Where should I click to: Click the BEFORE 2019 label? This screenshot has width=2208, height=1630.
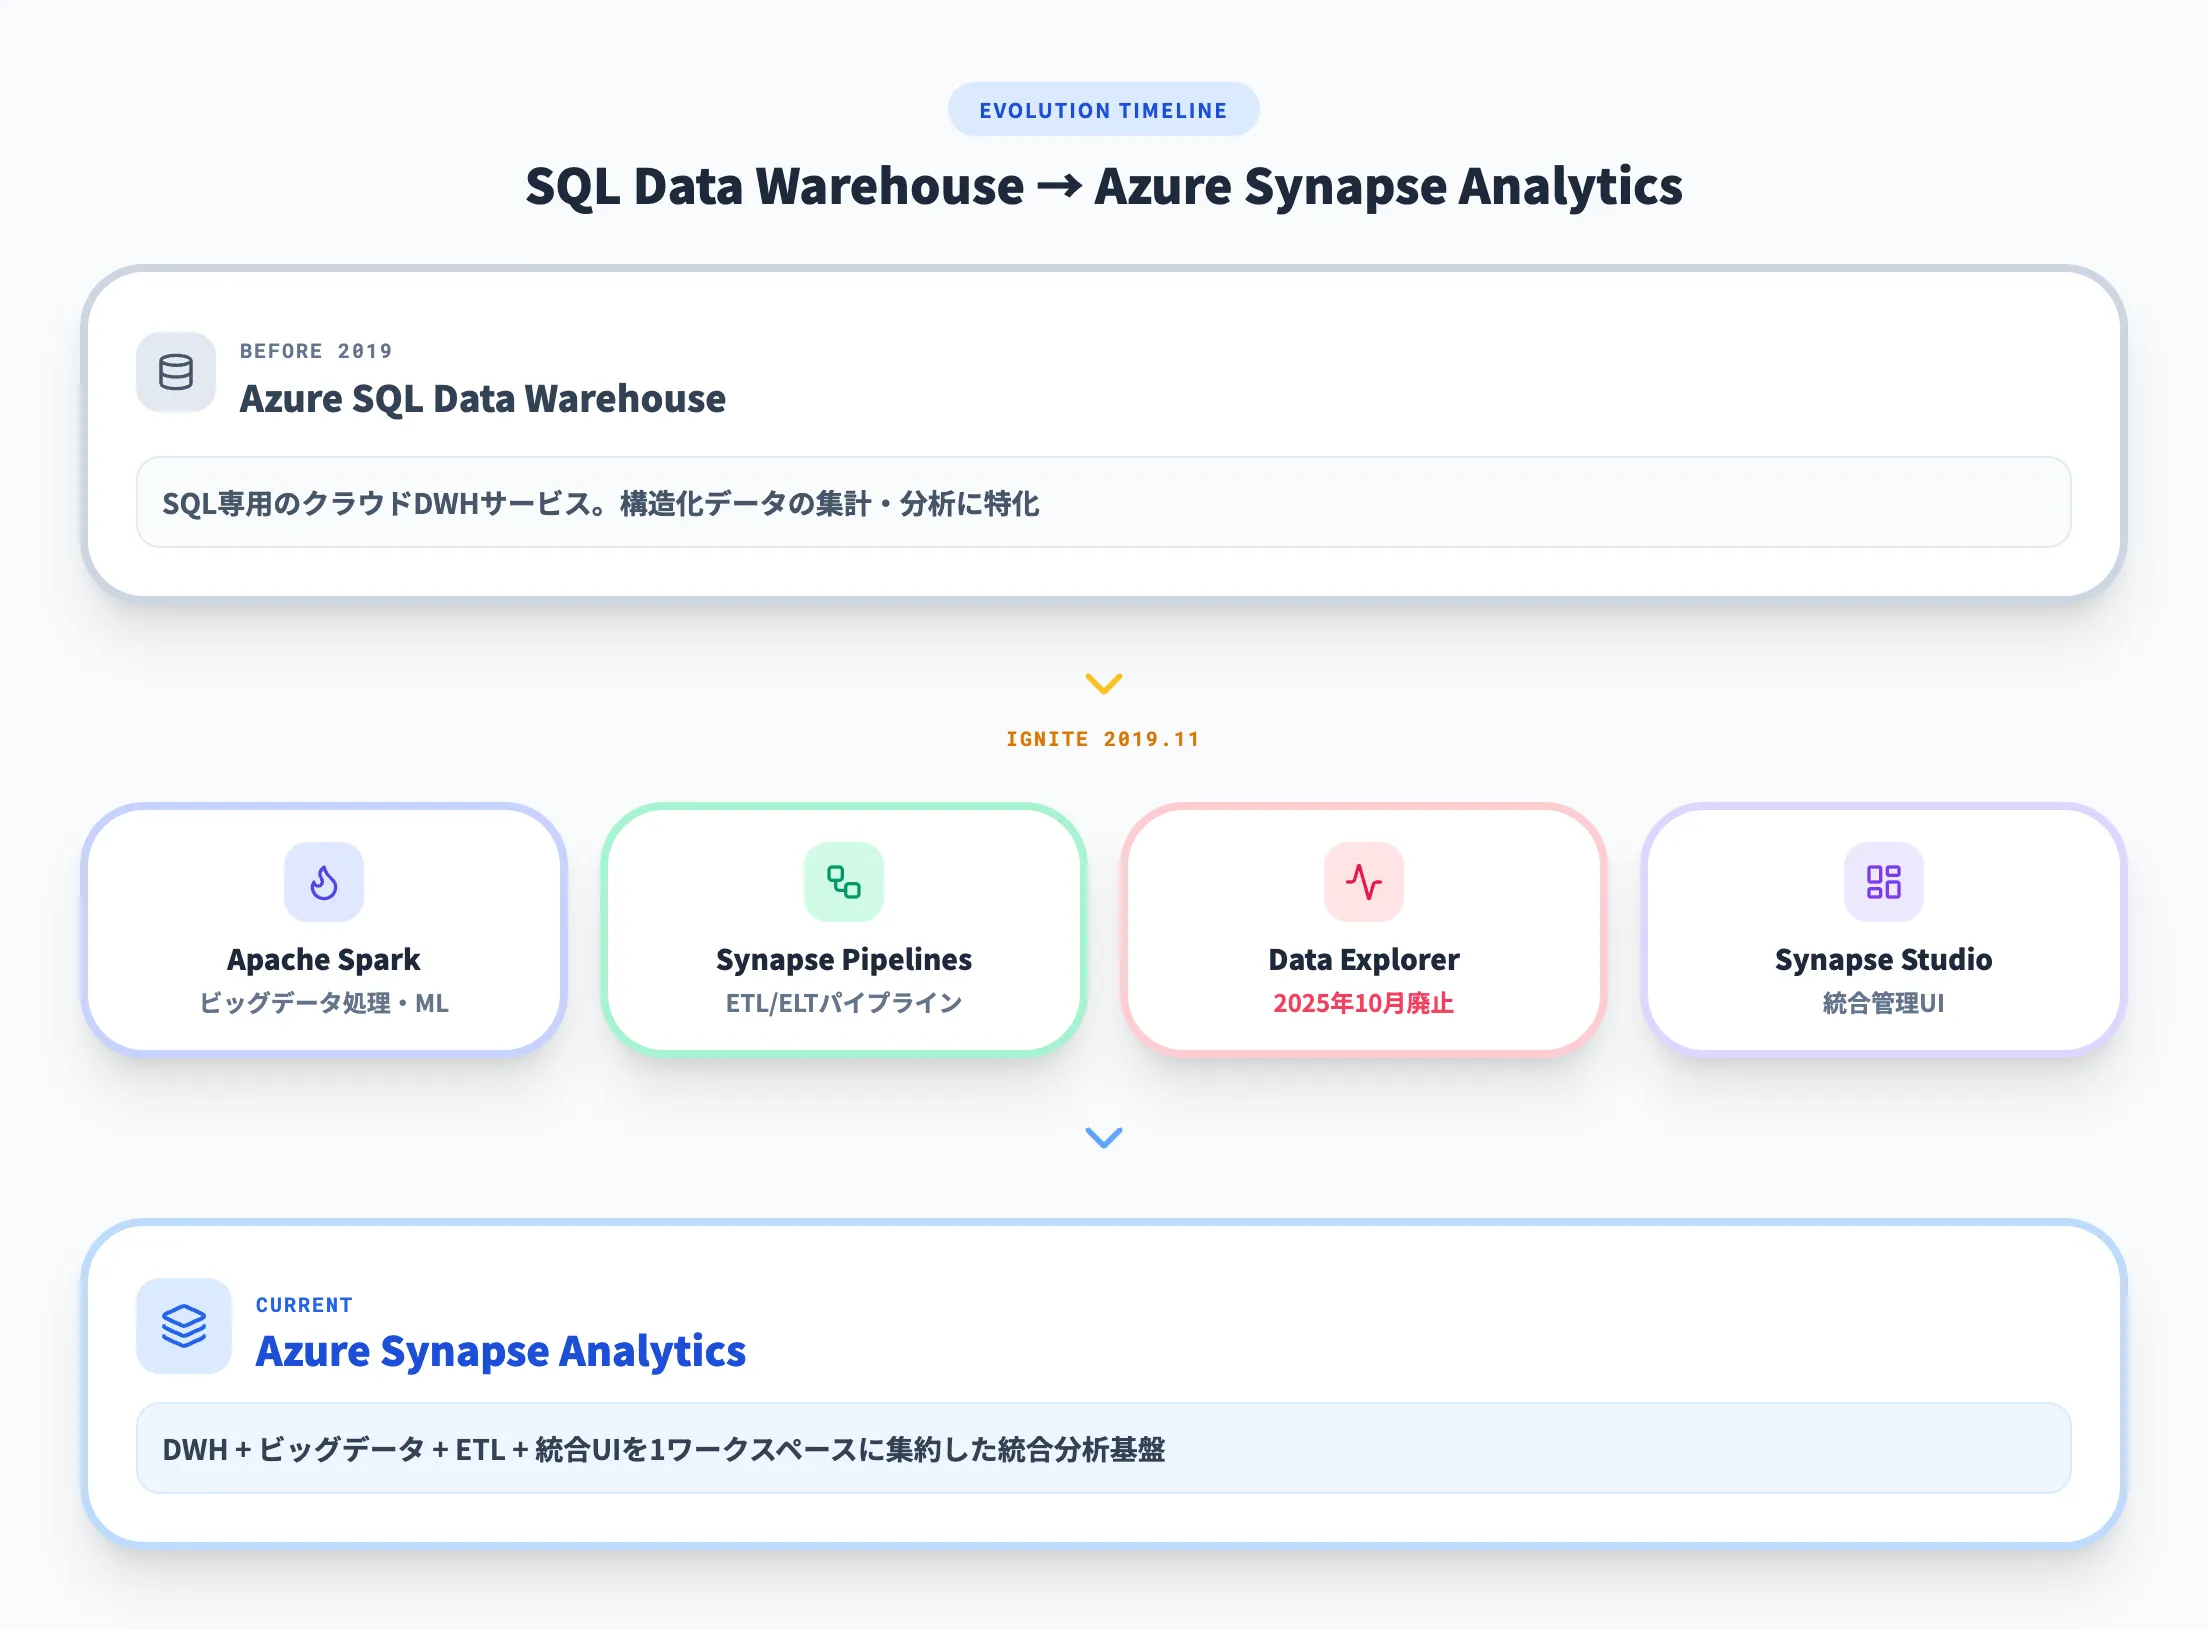pos(316,351)
